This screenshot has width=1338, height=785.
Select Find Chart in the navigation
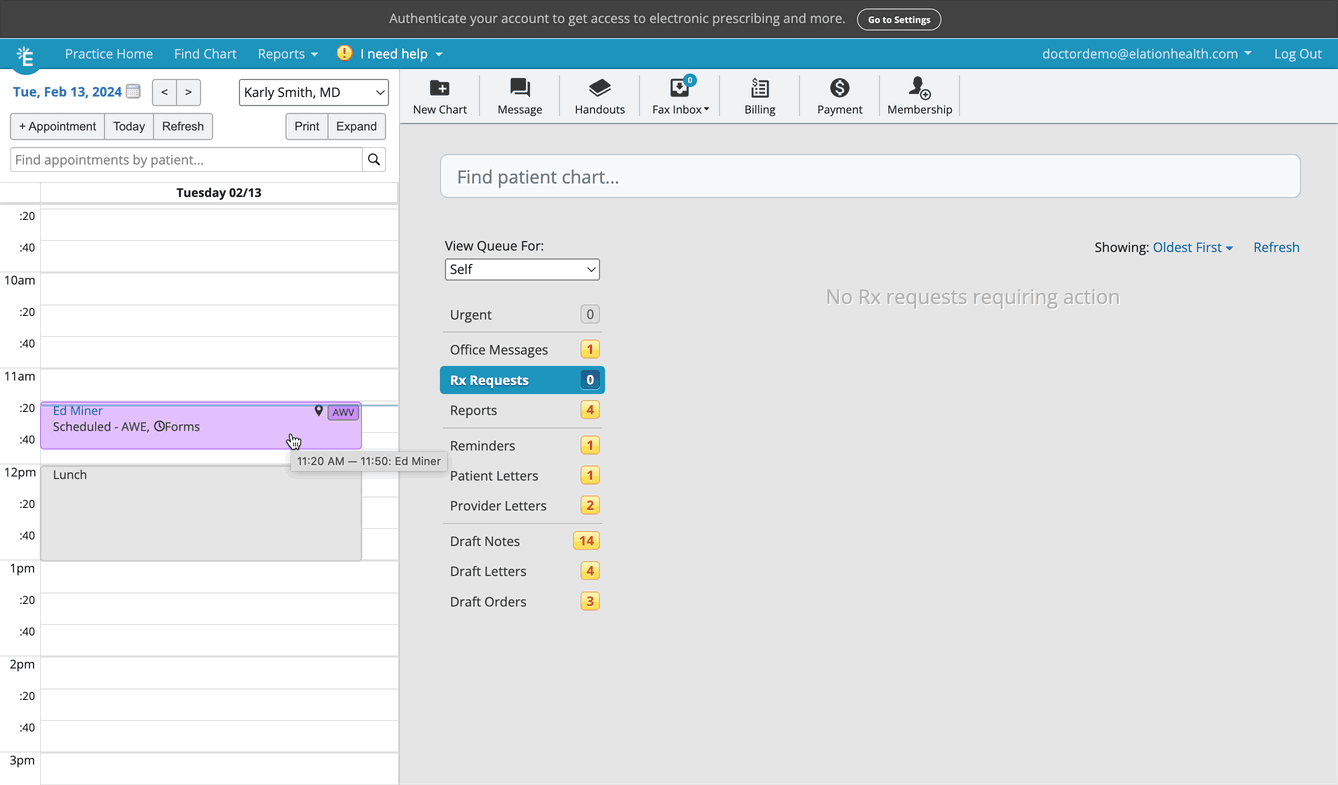click(x=205, y=54)
